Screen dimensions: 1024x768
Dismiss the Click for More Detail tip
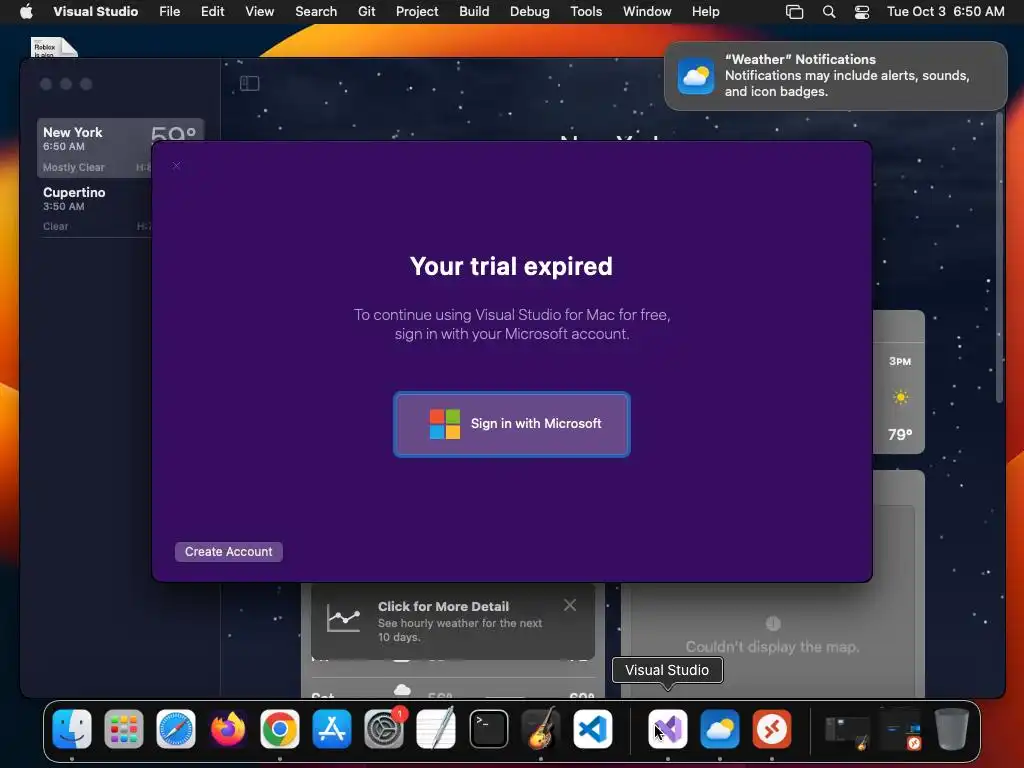[x=569, y=605]
